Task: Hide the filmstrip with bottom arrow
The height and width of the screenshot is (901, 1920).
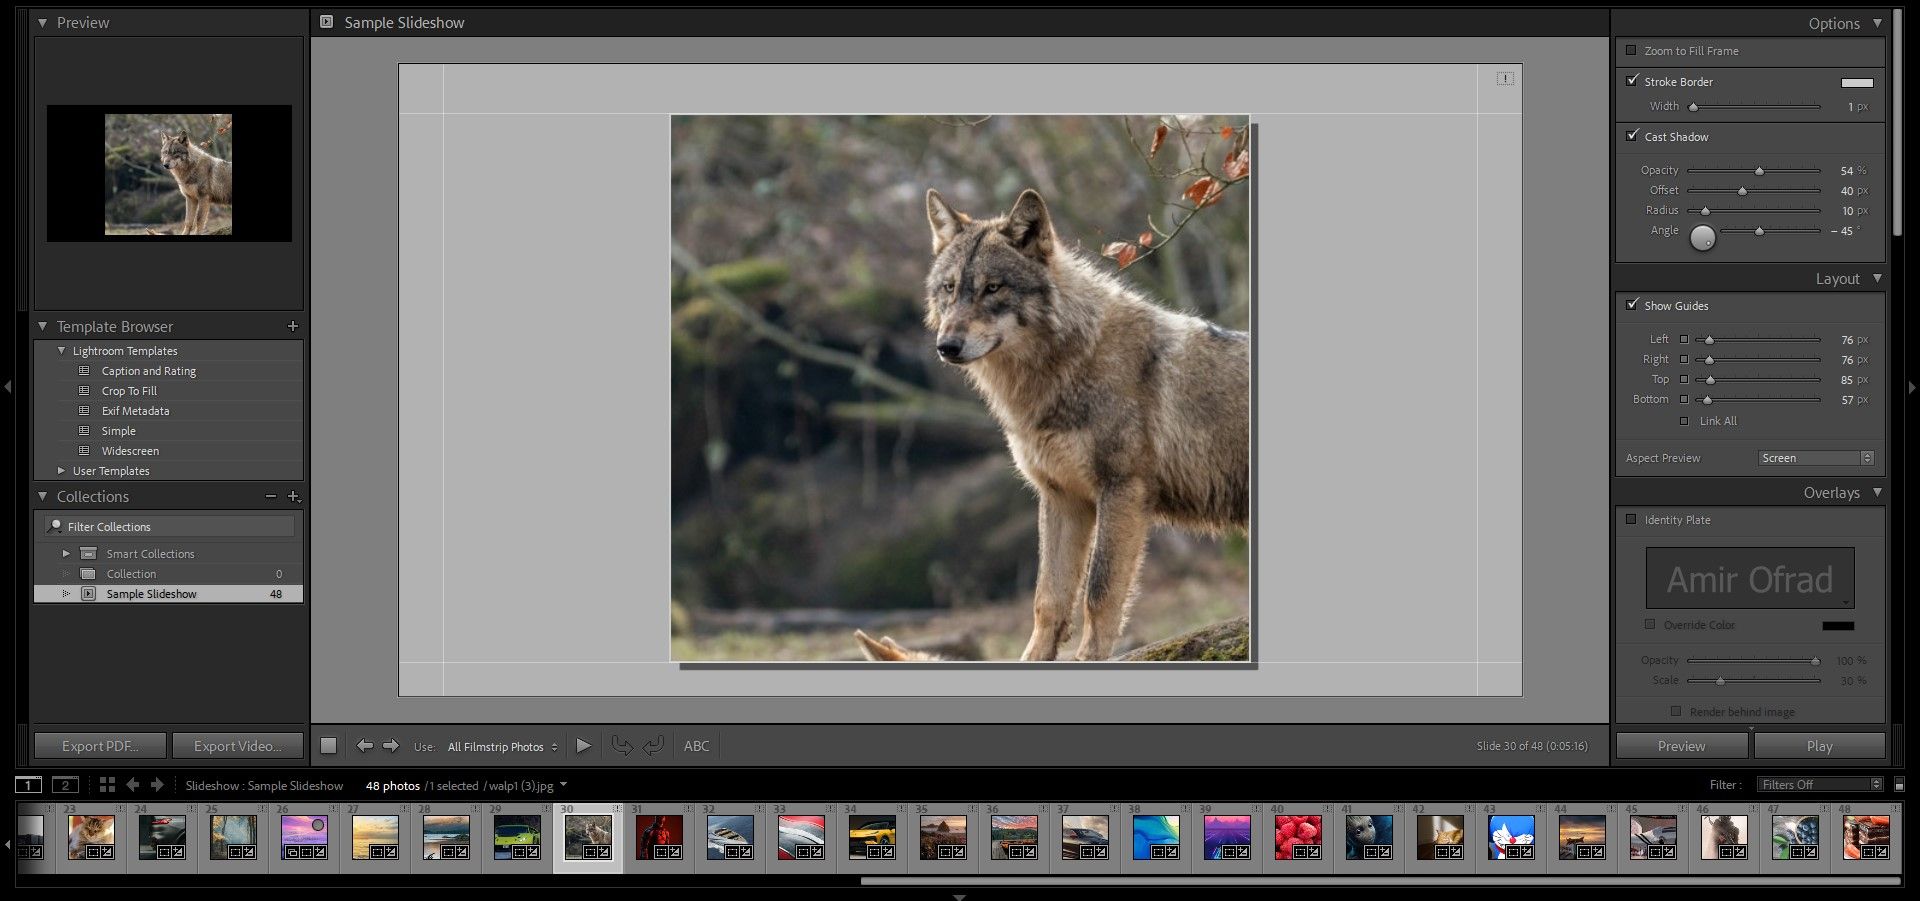Action: pos(959,897)
